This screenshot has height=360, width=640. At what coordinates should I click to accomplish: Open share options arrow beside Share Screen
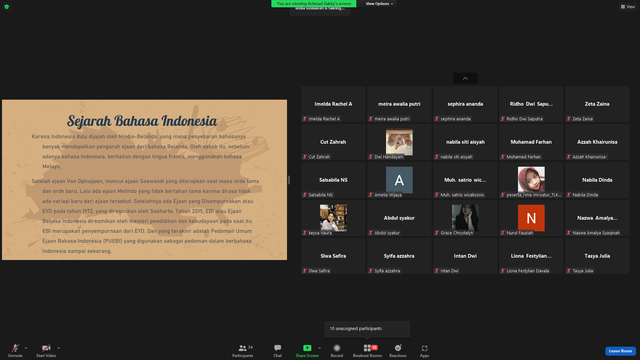pyautogui.click(x=320, y=348)
